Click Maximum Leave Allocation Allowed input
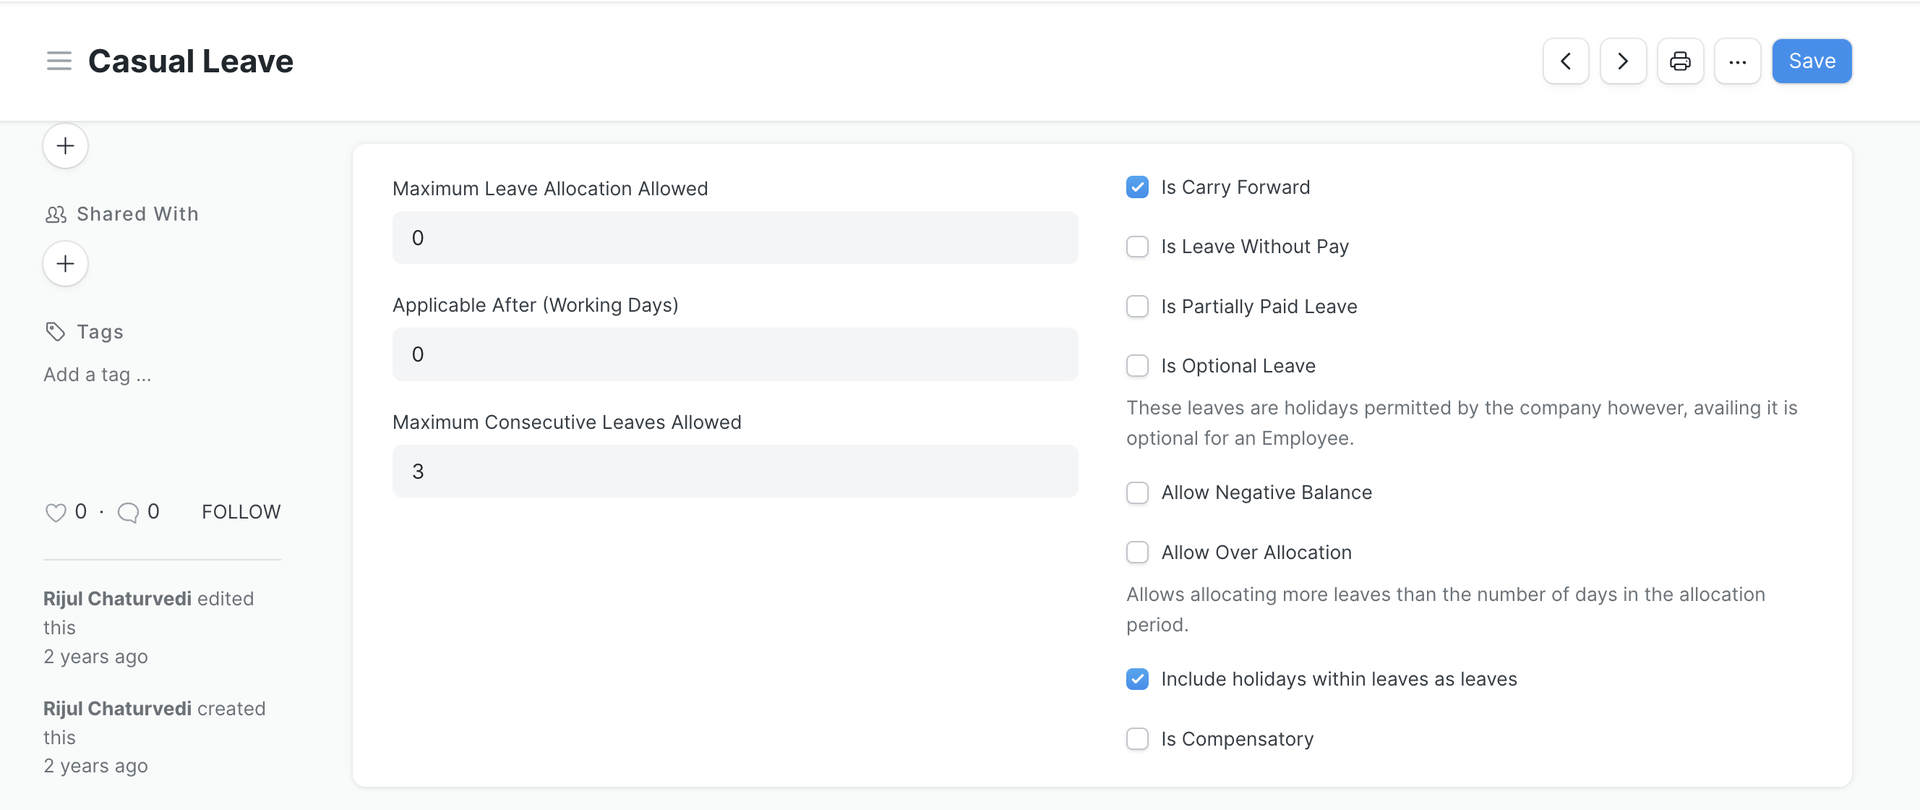This screenshot has height=810, width=1920. (x=735, y=238)
